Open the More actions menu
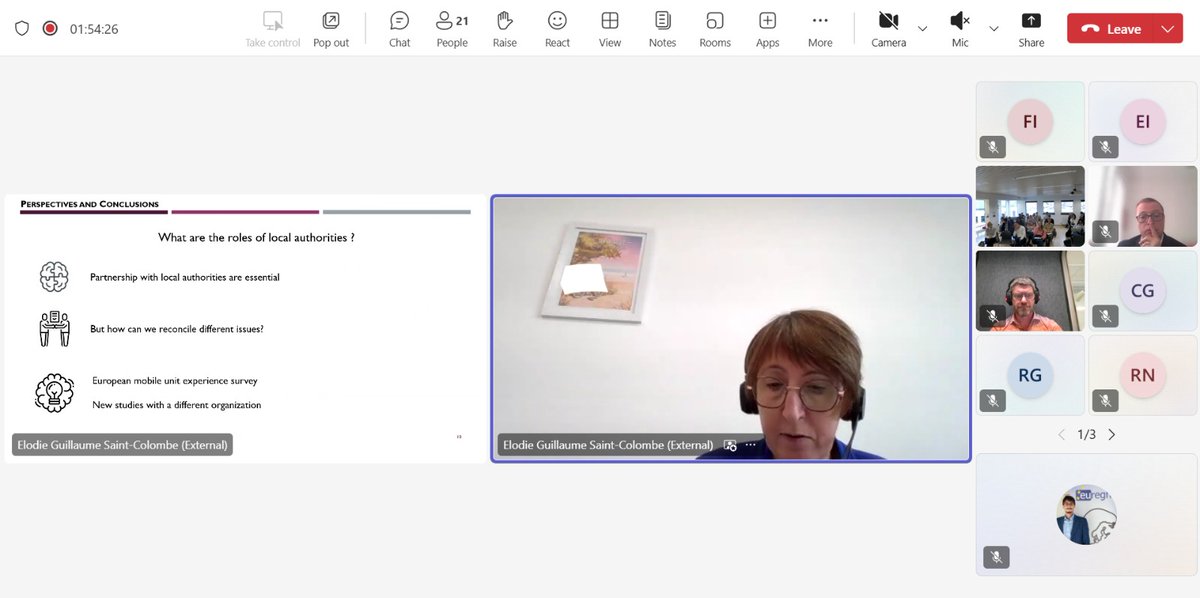Viewport: 1200px width, 598px height. pyautogui.click(x=820, y=27)
